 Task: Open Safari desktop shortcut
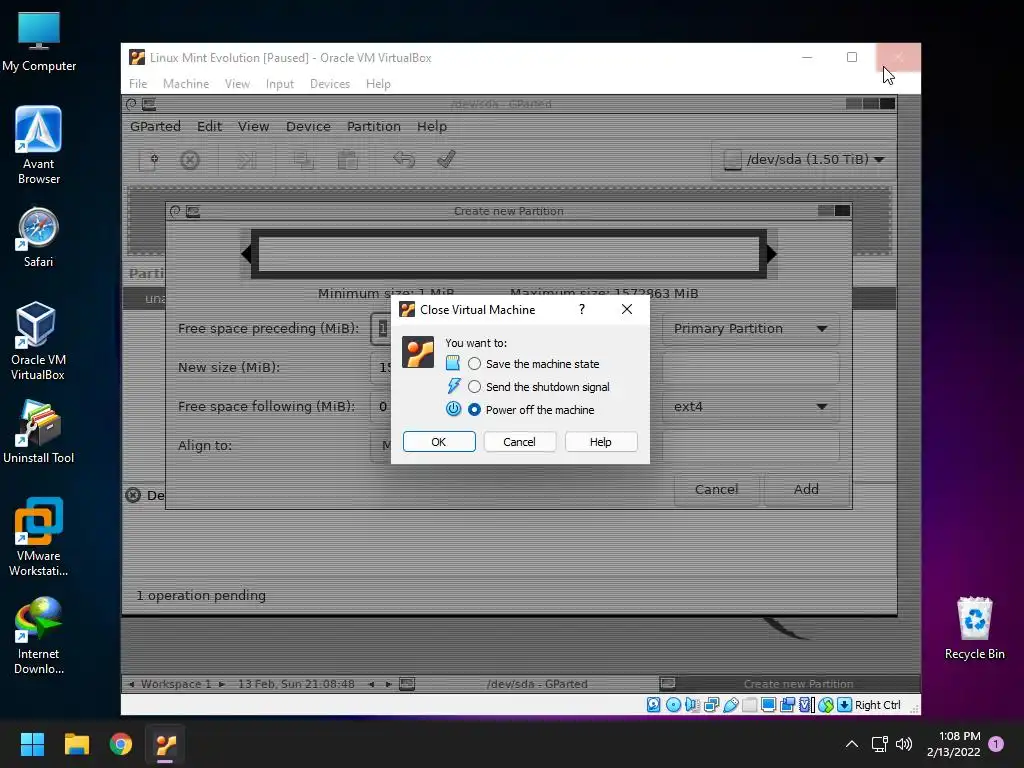coord(39,238)
